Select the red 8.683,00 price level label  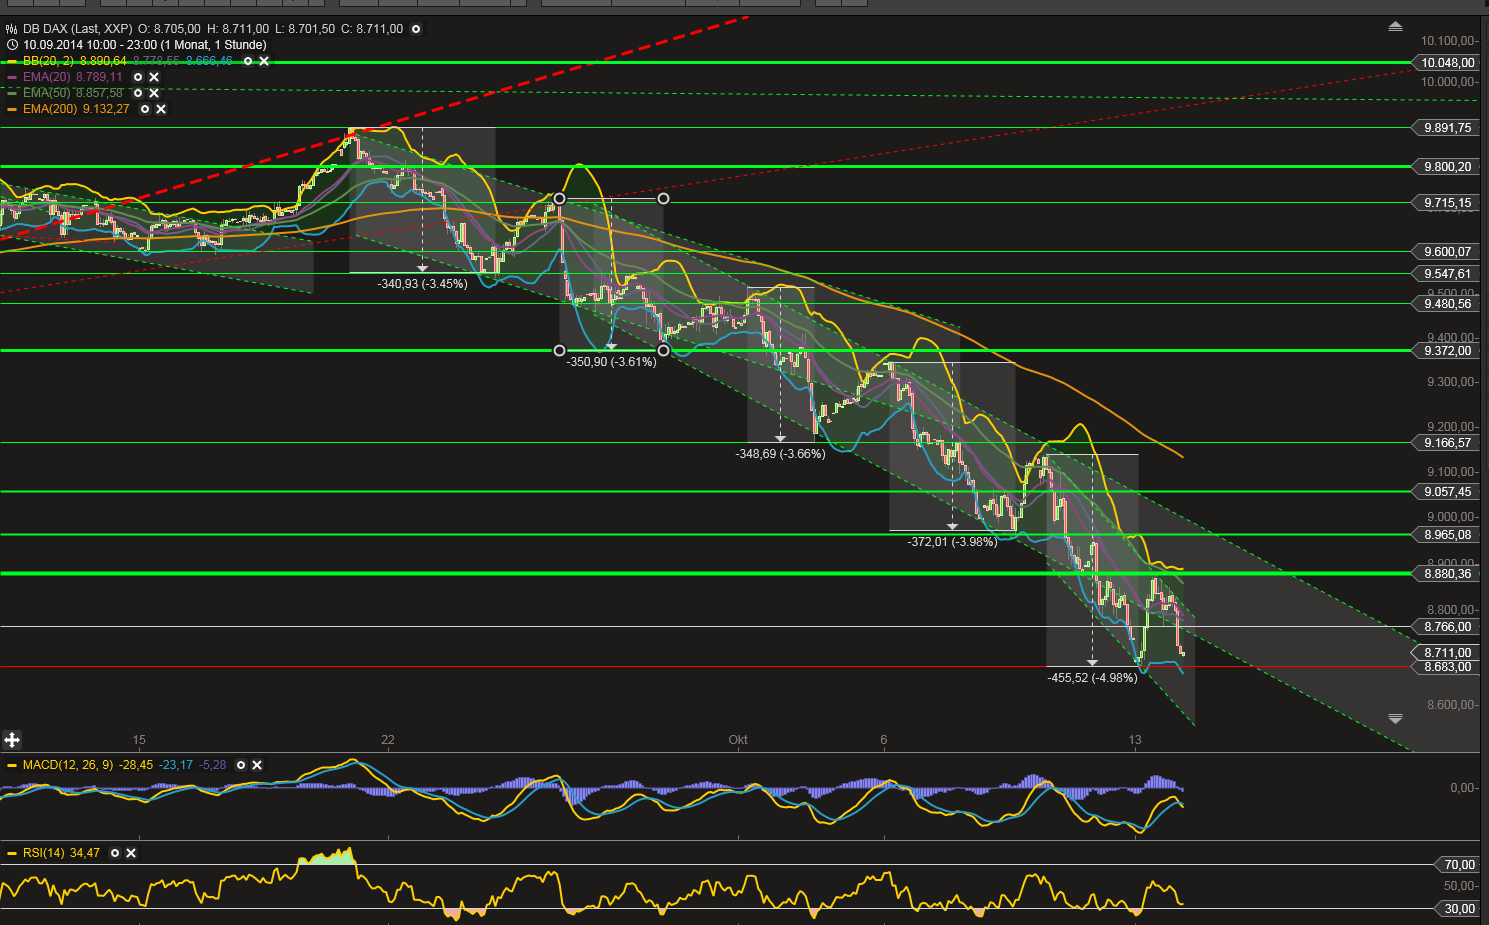coord(1446,667)
